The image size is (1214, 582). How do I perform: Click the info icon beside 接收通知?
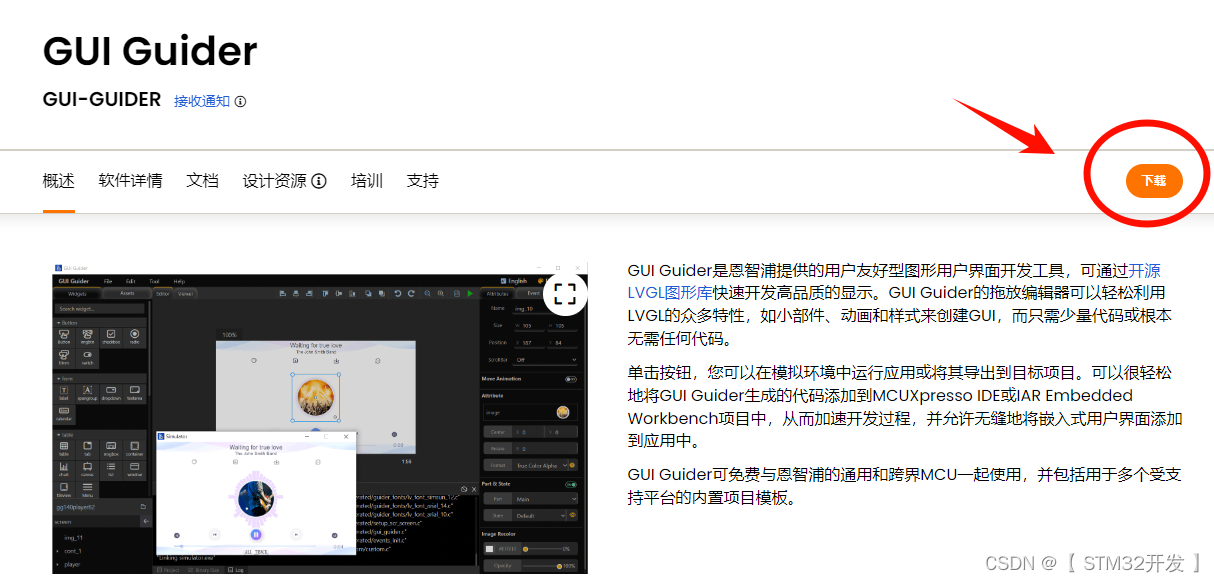pyautogui.click(x=240, y=101)
